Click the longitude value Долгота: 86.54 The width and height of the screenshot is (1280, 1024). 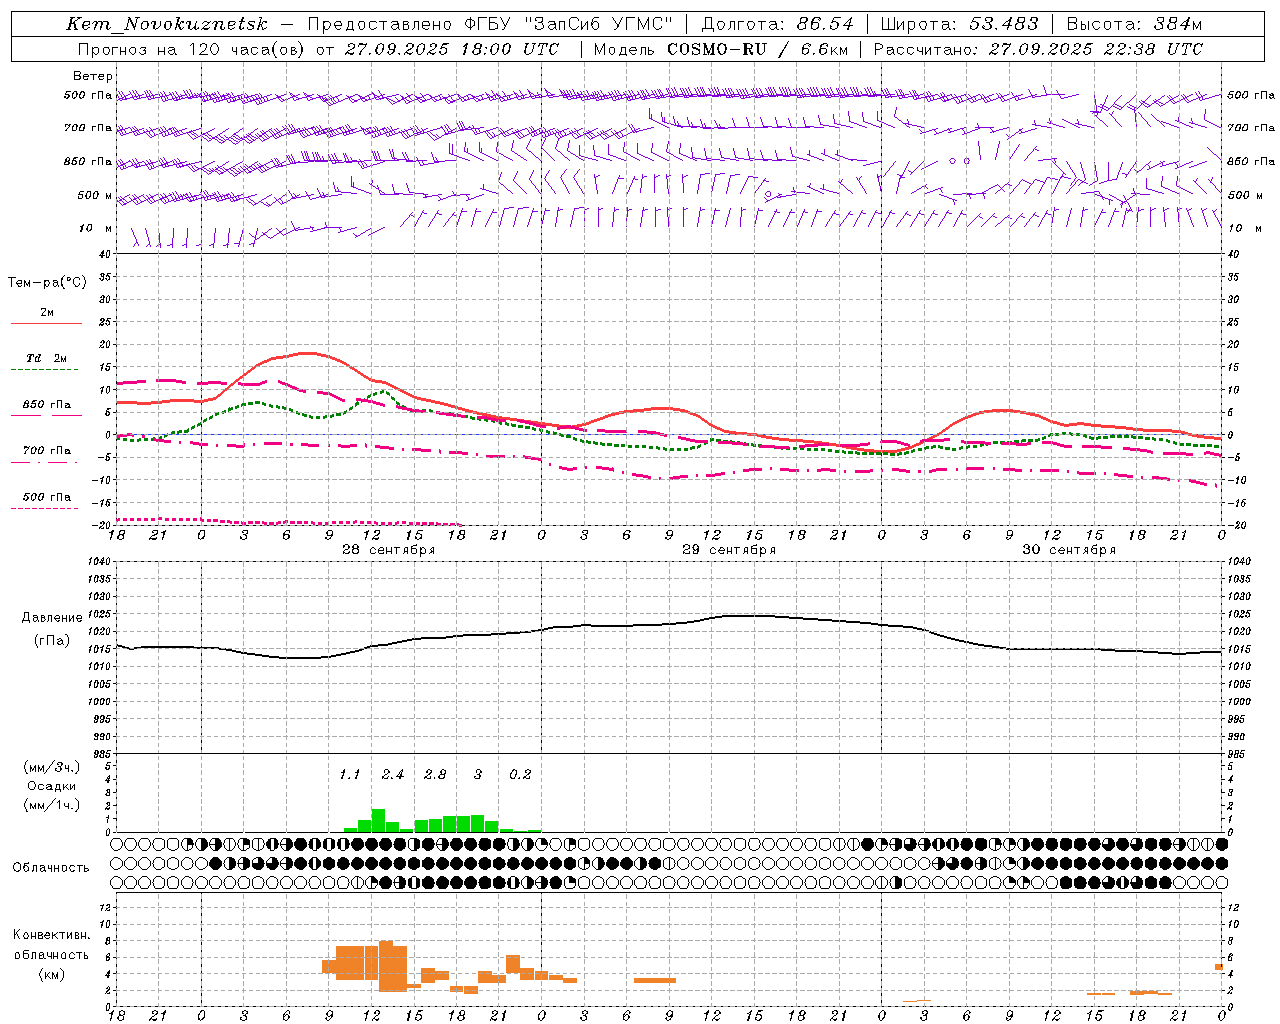[778, 24]
